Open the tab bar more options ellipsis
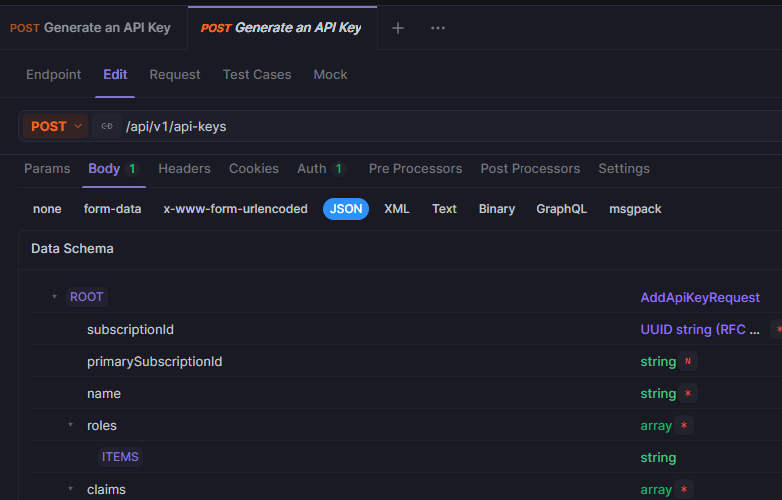 click(x=438, y=28)
